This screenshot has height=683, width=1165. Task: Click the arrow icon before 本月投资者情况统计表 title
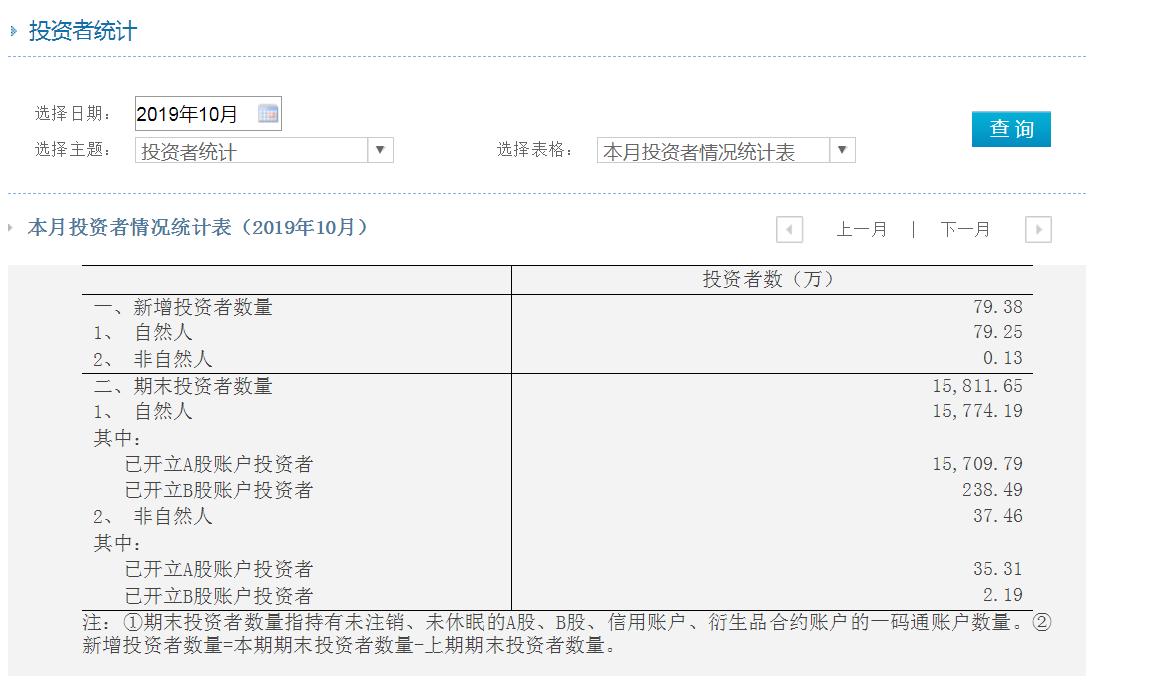point(12,228)
